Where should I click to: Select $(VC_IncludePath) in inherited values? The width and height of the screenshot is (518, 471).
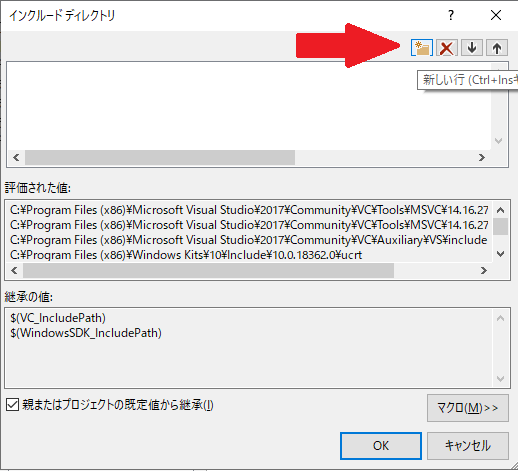point(58,318)
